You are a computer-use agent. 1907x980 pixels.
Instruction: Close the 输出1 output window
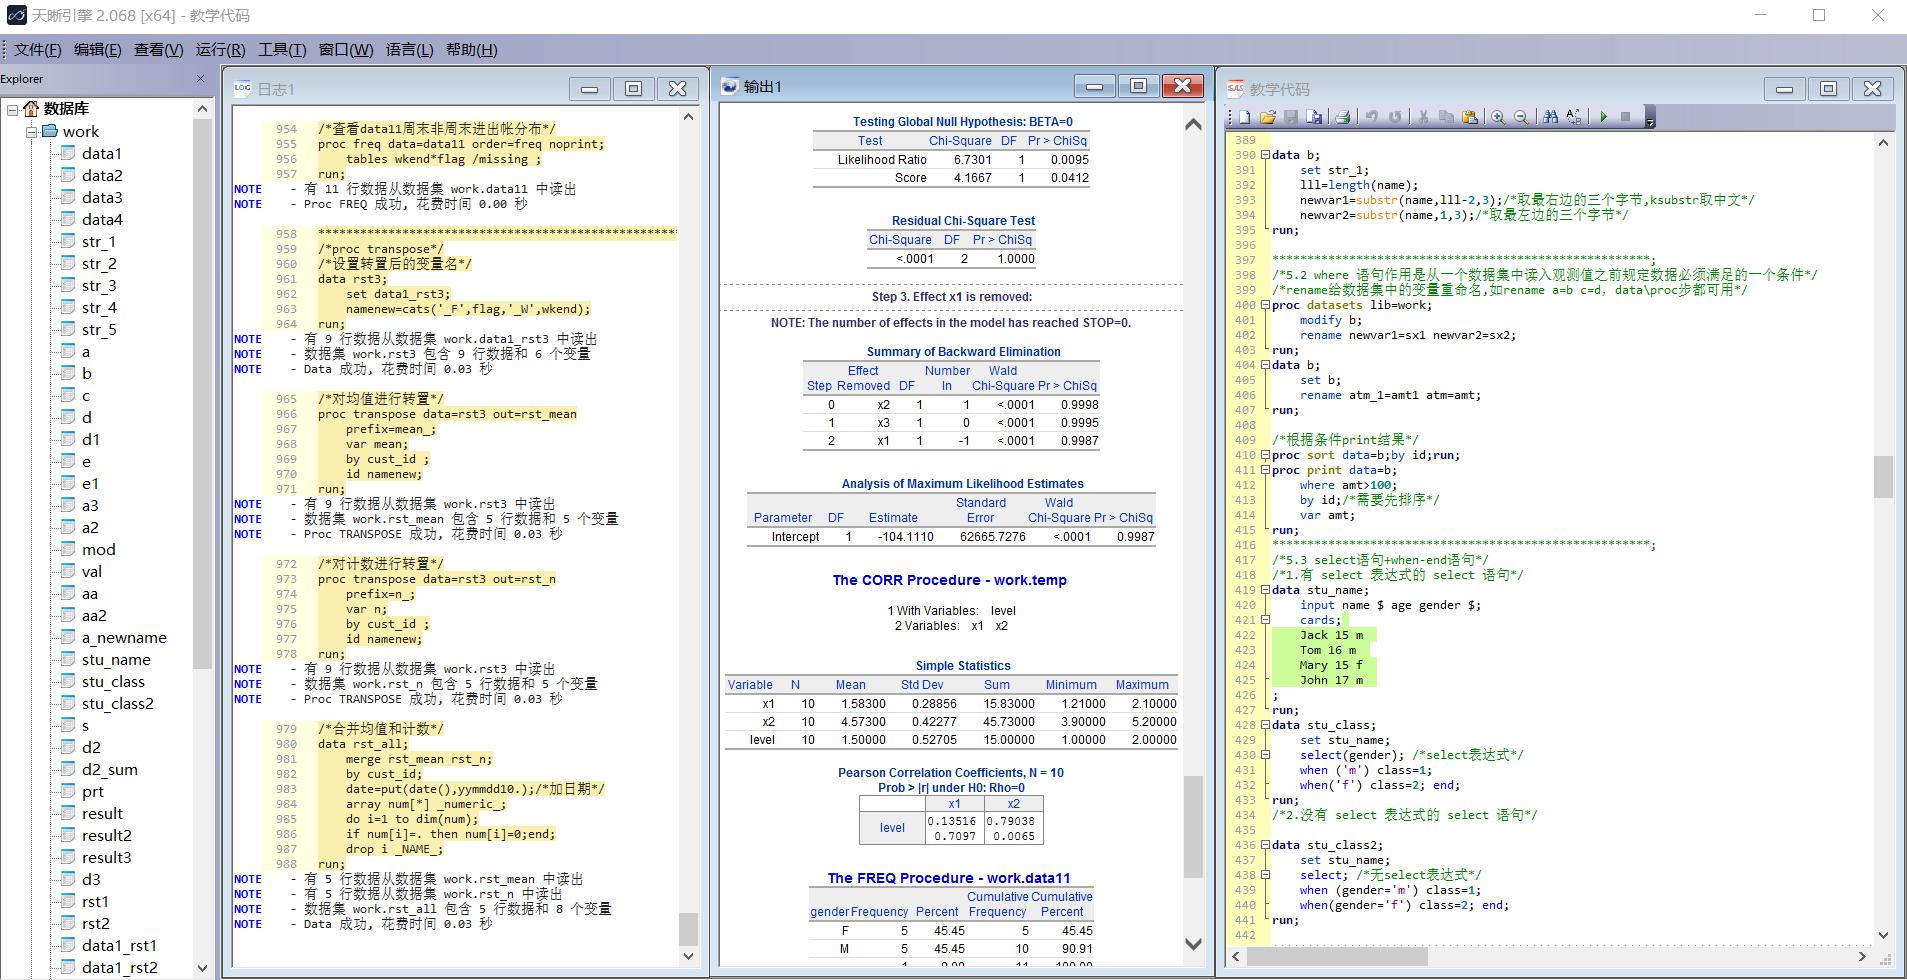coord(1182,87)
